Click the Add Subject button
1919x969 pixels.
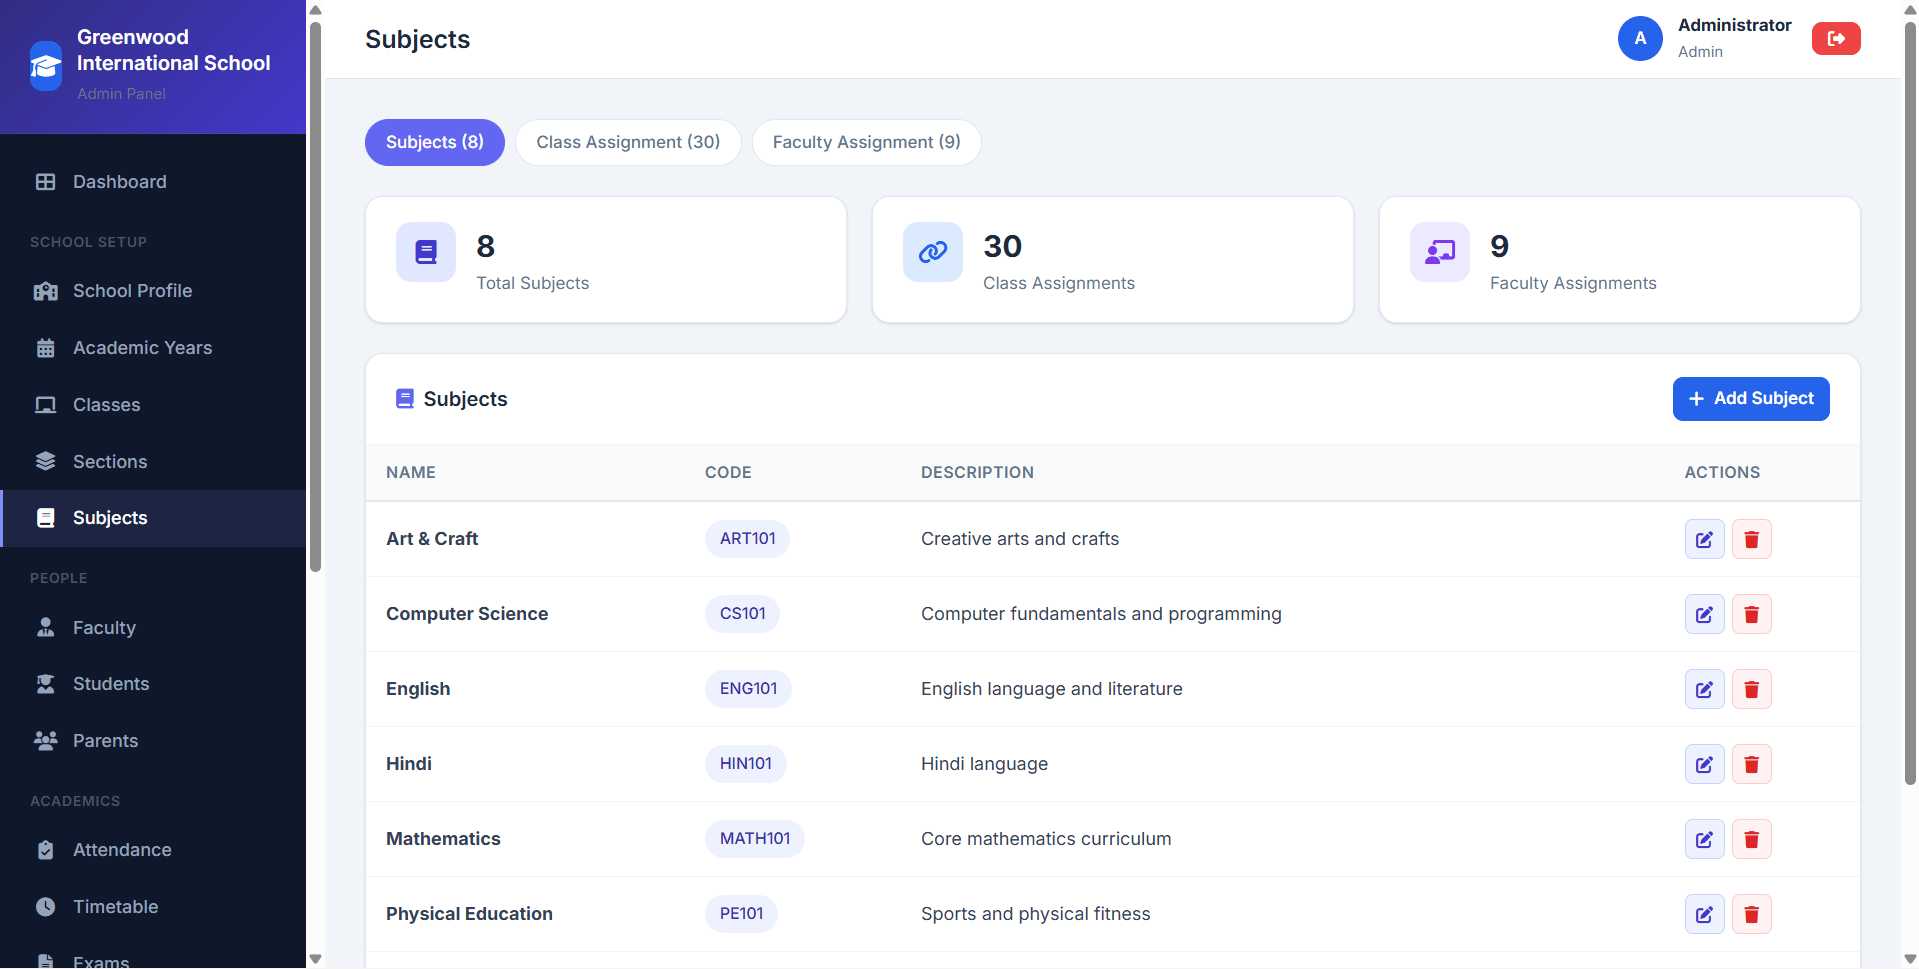1751,399
